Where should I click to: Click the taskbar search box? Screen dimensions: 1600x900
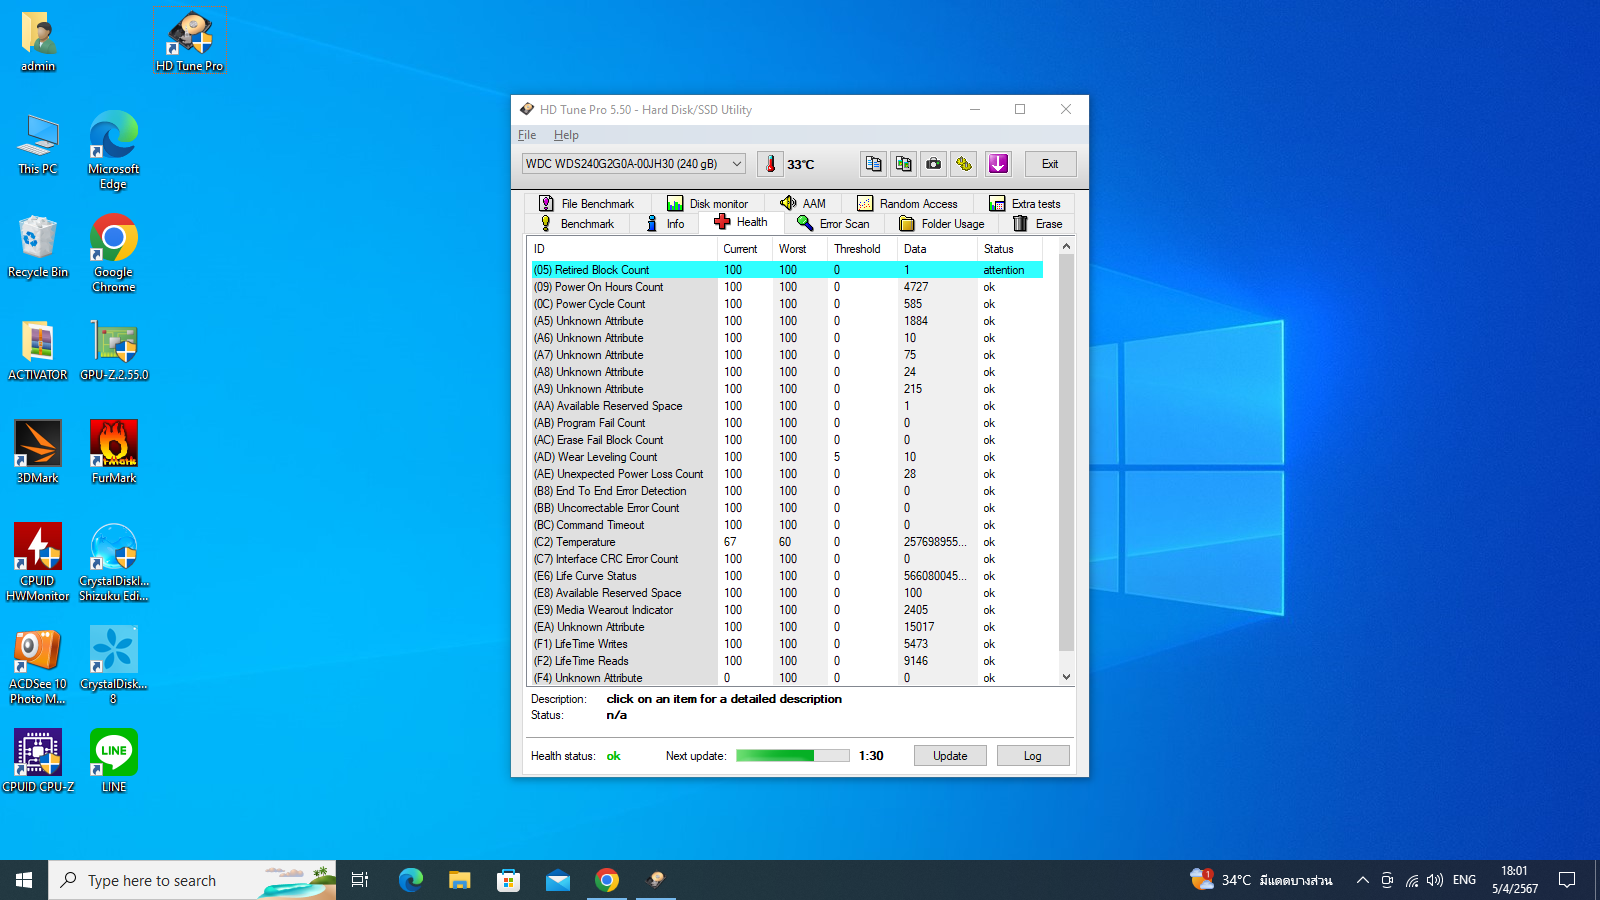[192, 880]
